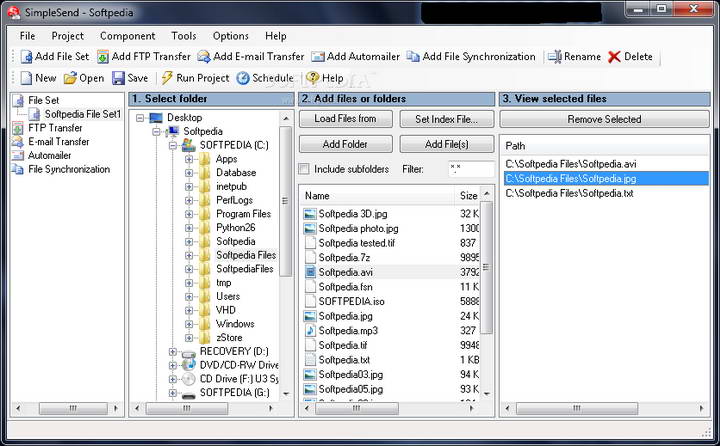The image size is (720, 446).
Task: Select FTP Transfer in the left tree
Action: point(55,128)
